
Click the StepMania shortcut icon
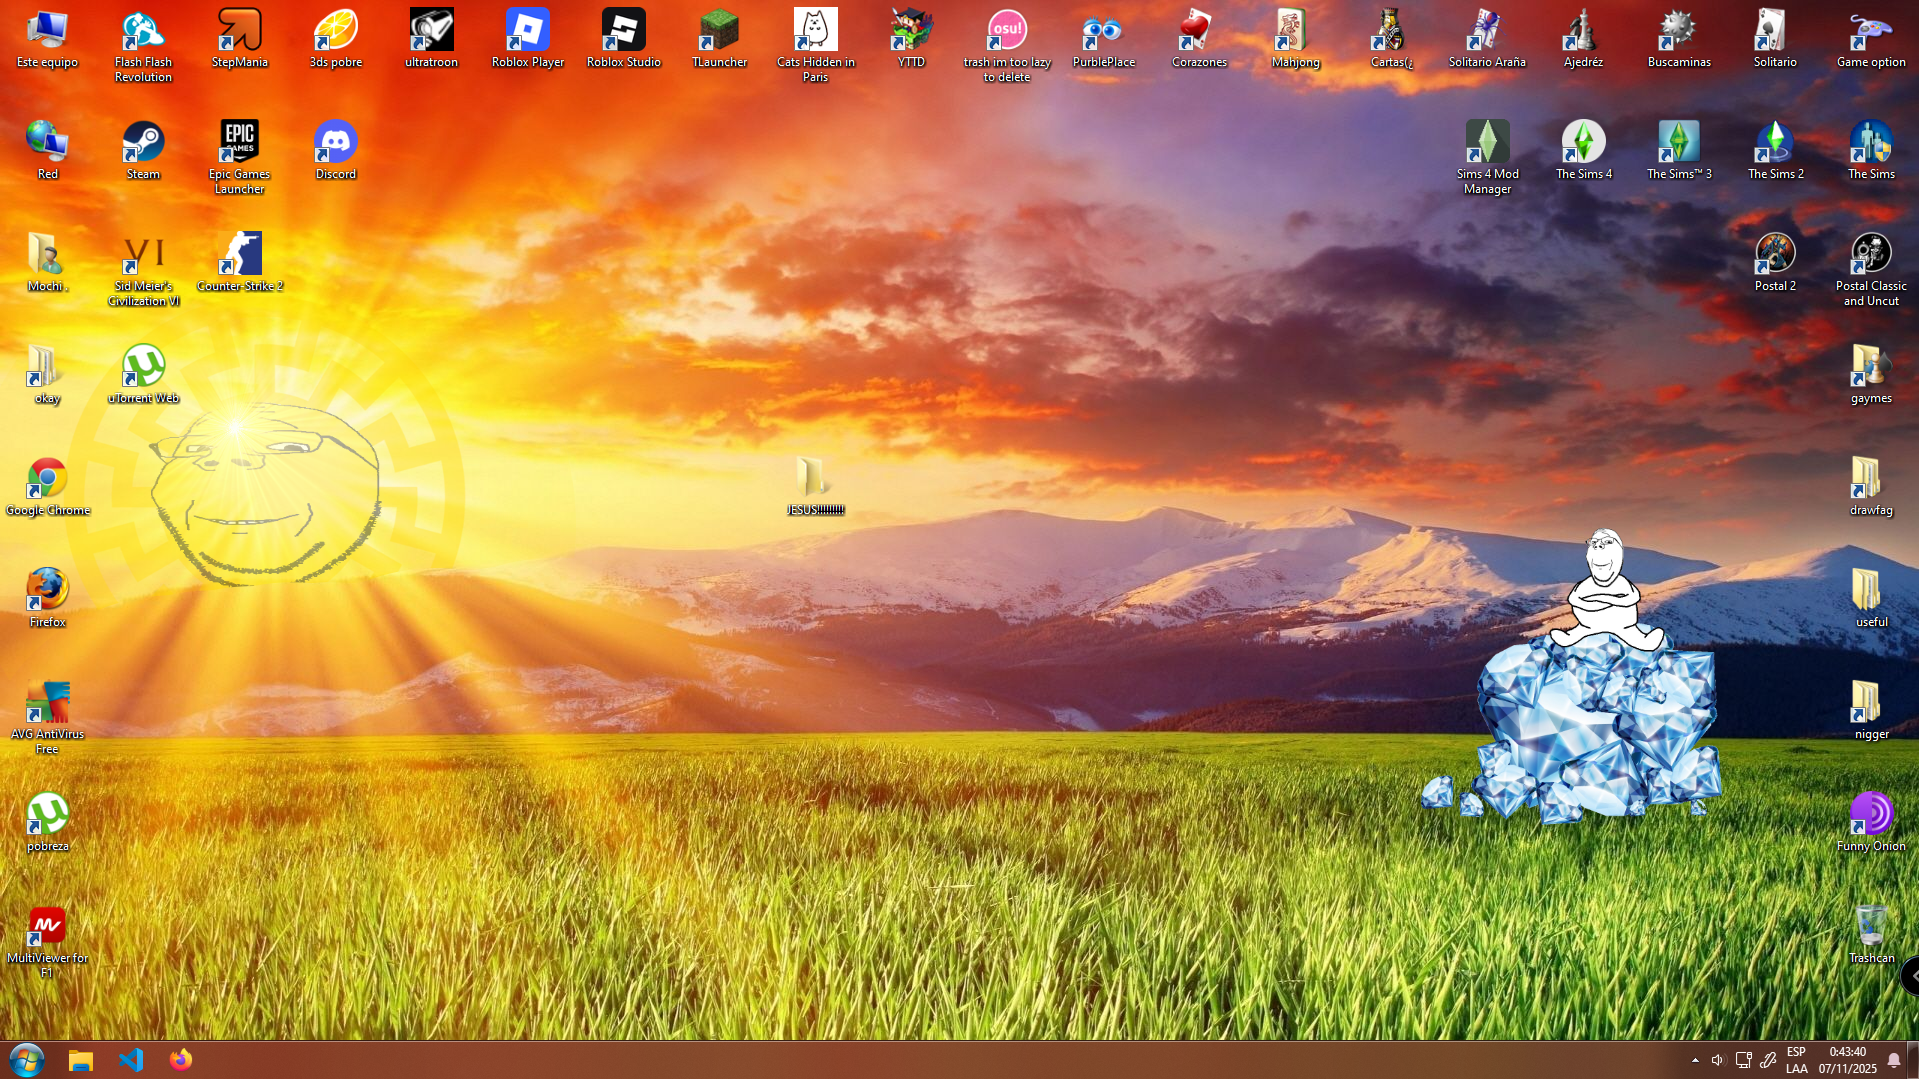[x=239, y=31]
